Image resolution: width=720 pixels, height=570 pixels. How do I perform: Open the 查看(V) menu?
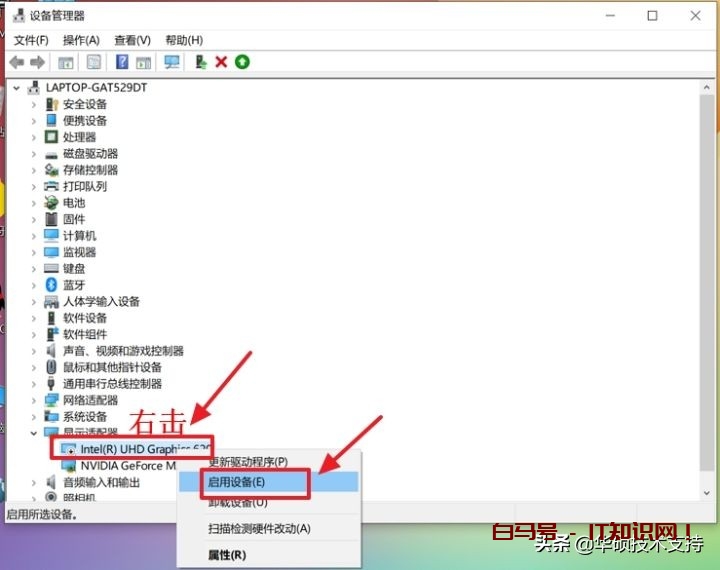tap(132, 40)
